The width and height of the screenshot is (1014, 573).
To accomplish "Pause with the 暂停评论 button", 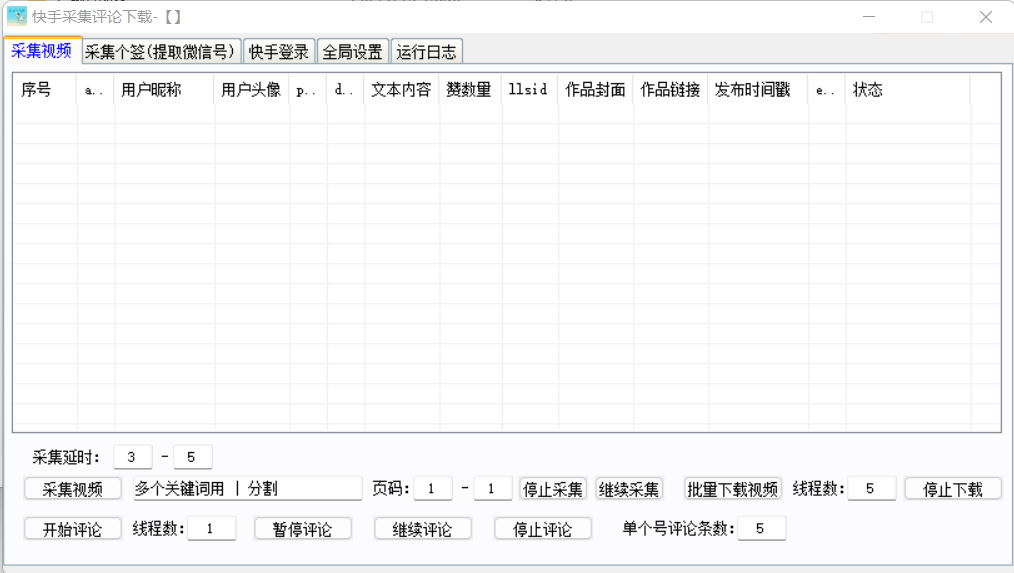I will 303,529.
